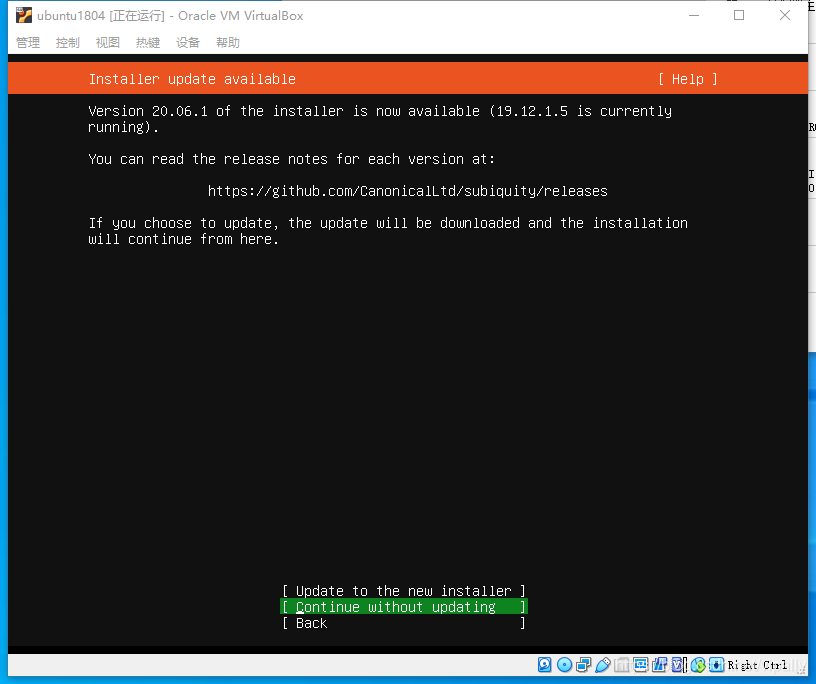This screenshot has height=684, width=816.
Task: Open the virtual display status icon
Action: coord(641,665)
